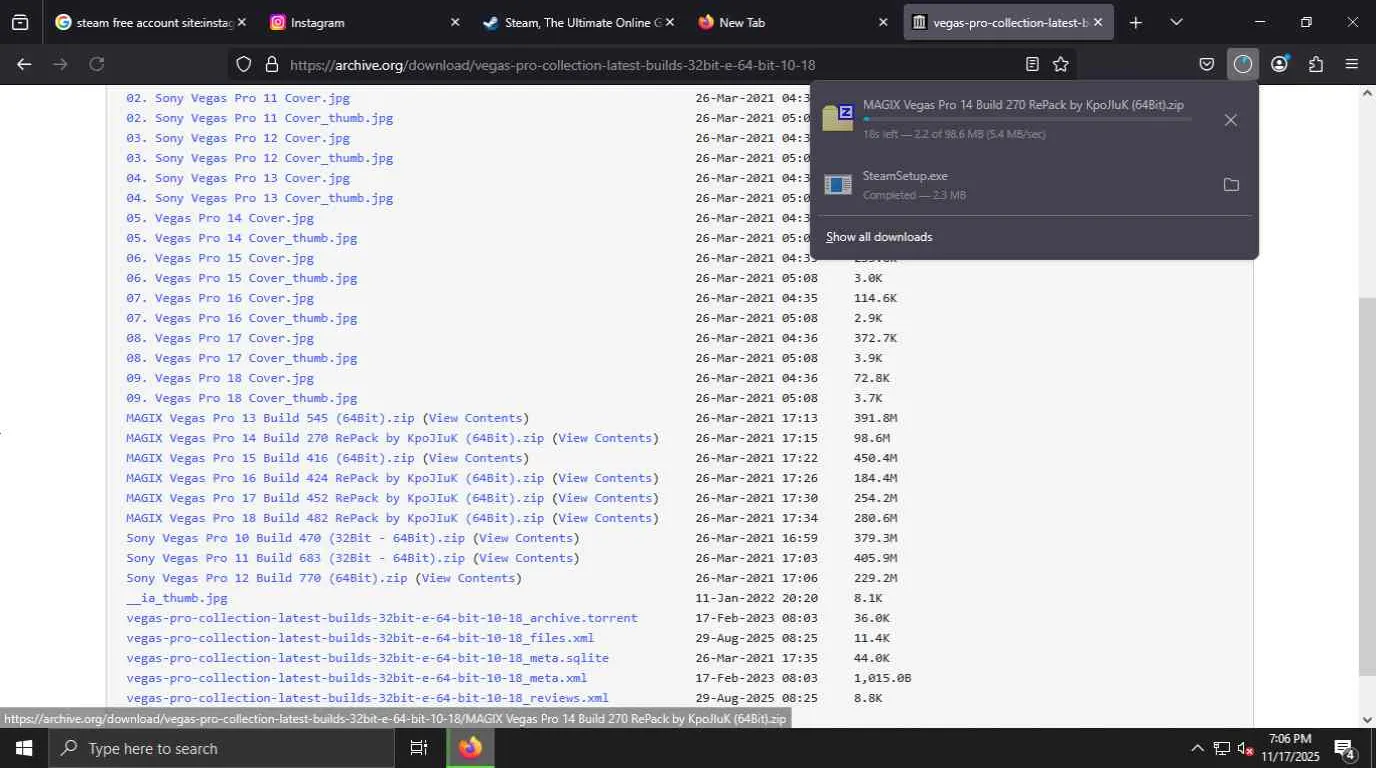Click the 1,015.0B size value

click(882, 678)
